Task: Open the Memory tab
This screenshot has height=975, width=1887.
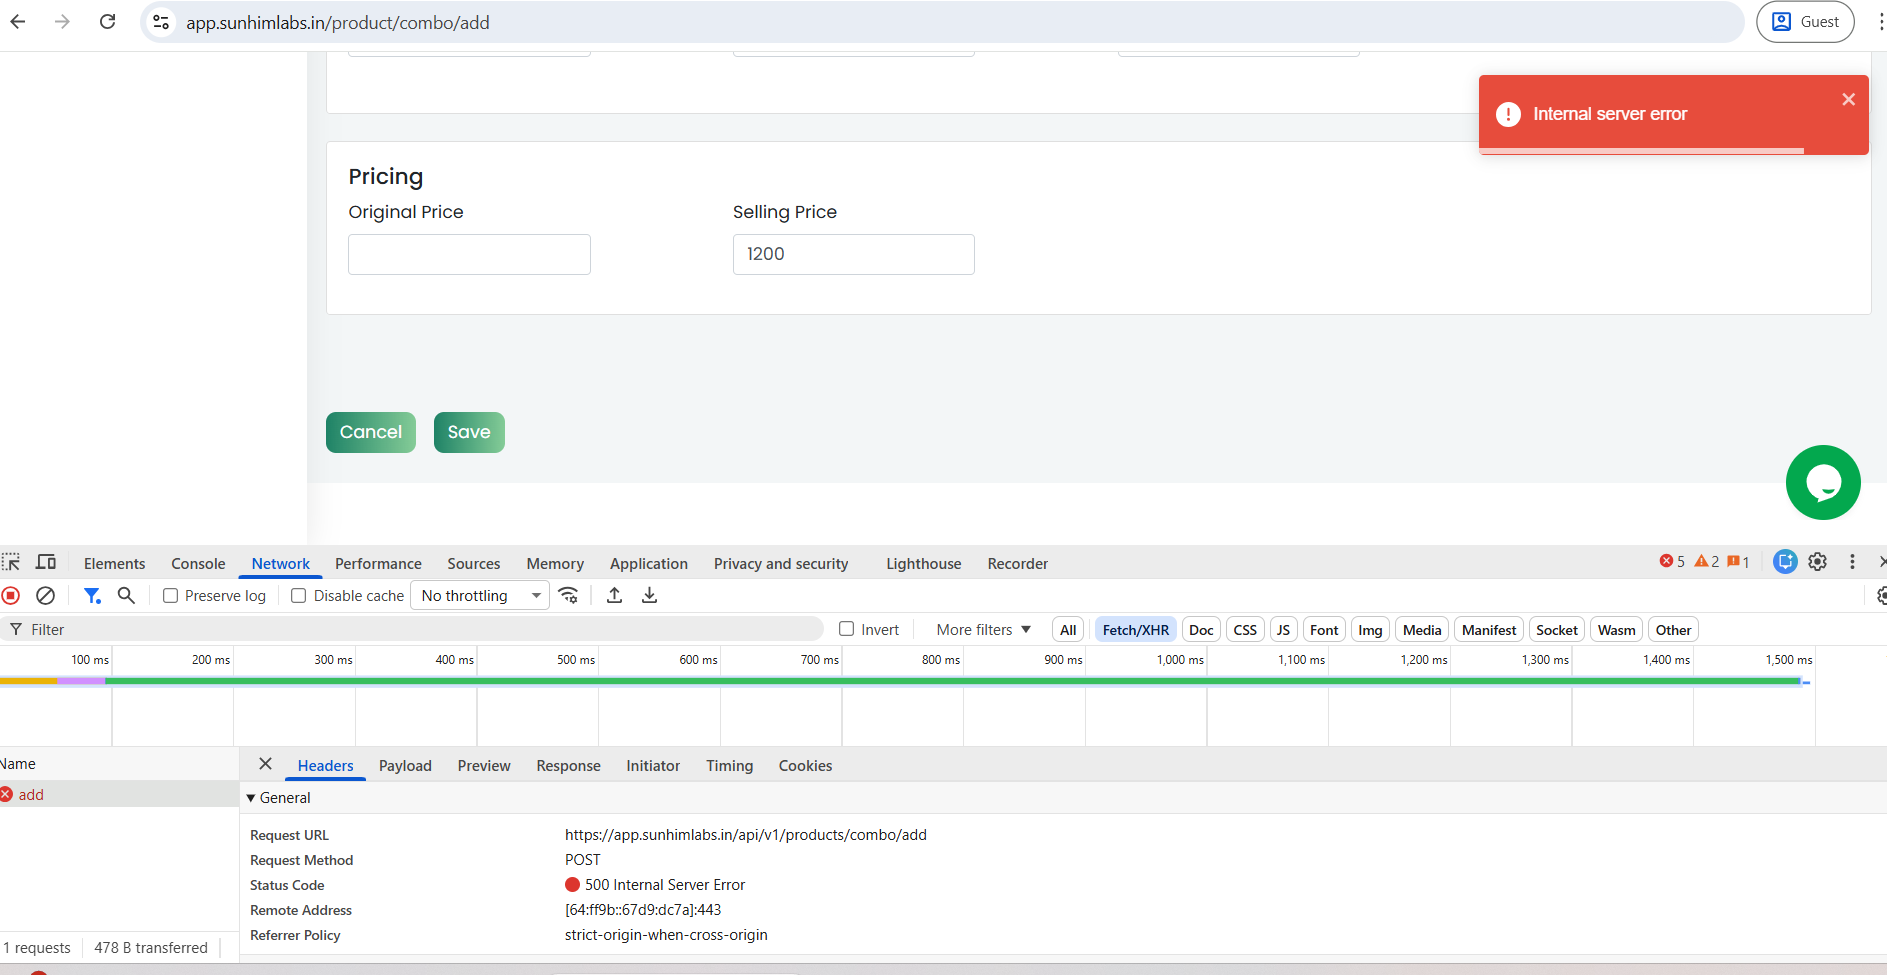Action: 555,564
